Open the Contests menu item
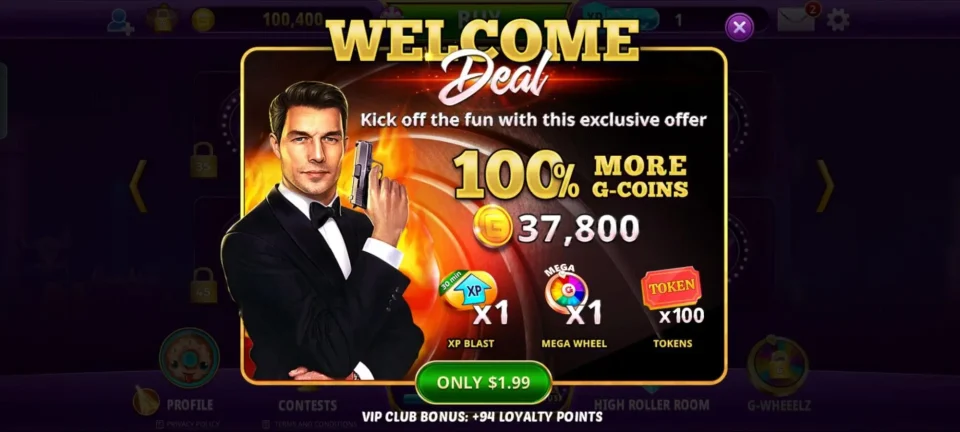This screenshot has height=432, width=960. [307, 405]
